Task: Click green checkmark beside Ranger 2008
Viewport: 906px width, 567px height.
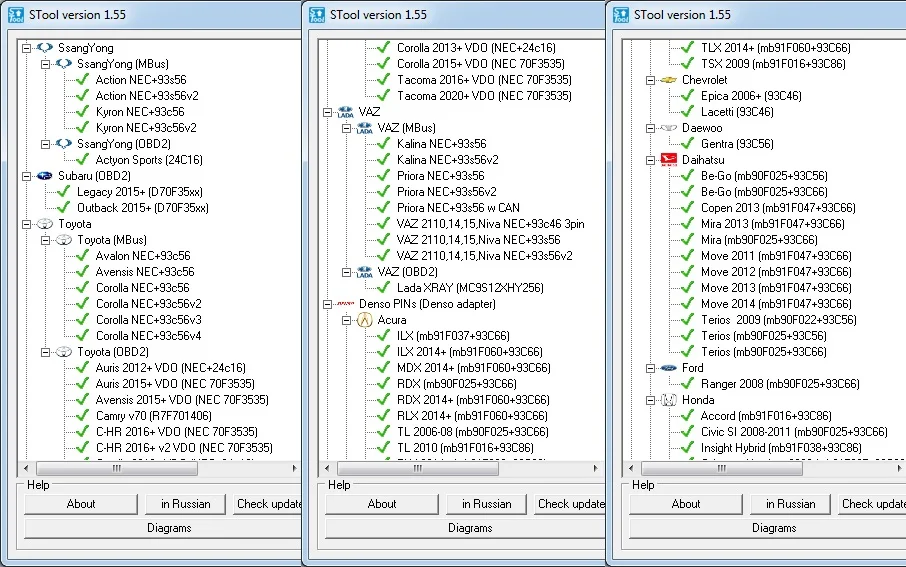Action: pyautogui.click(x=688, y=384)
